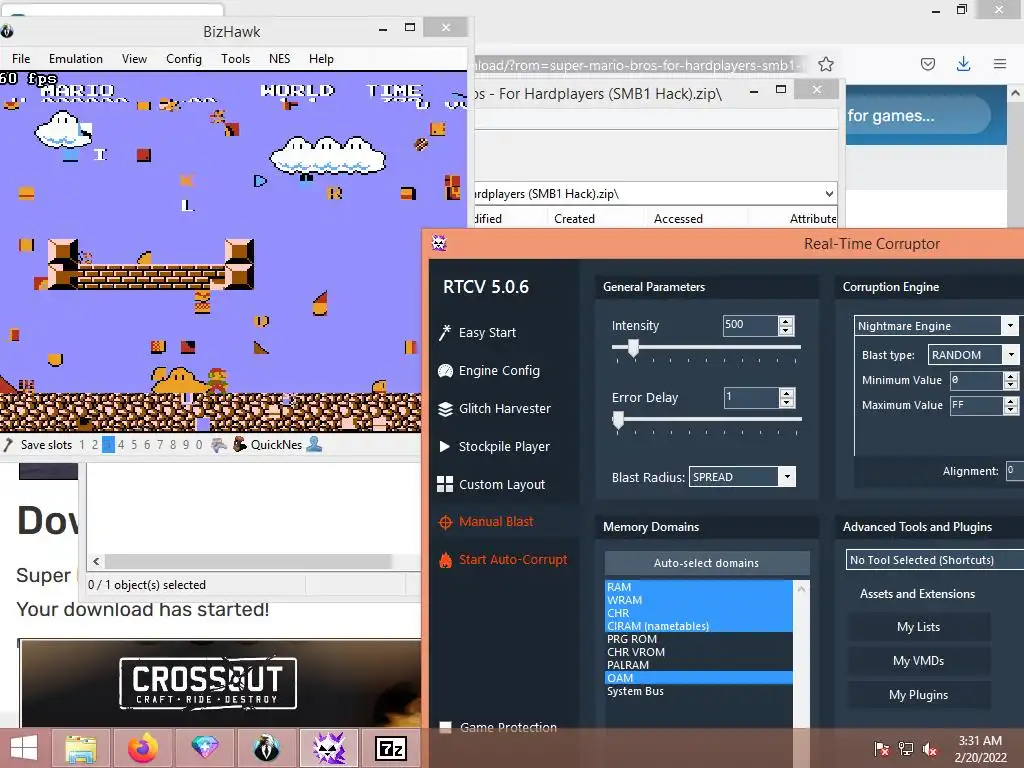Click the Error Delay spinner arrows
This screenshot has height=768, width=1024.
point(787,397)
